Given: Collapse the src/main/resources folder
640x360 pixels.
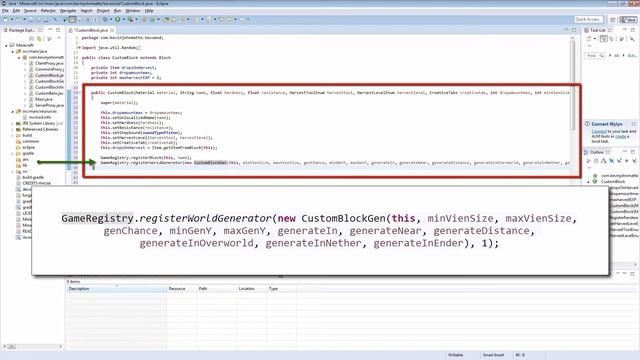Looking at the screenshot, I should (x=13, y=111).
